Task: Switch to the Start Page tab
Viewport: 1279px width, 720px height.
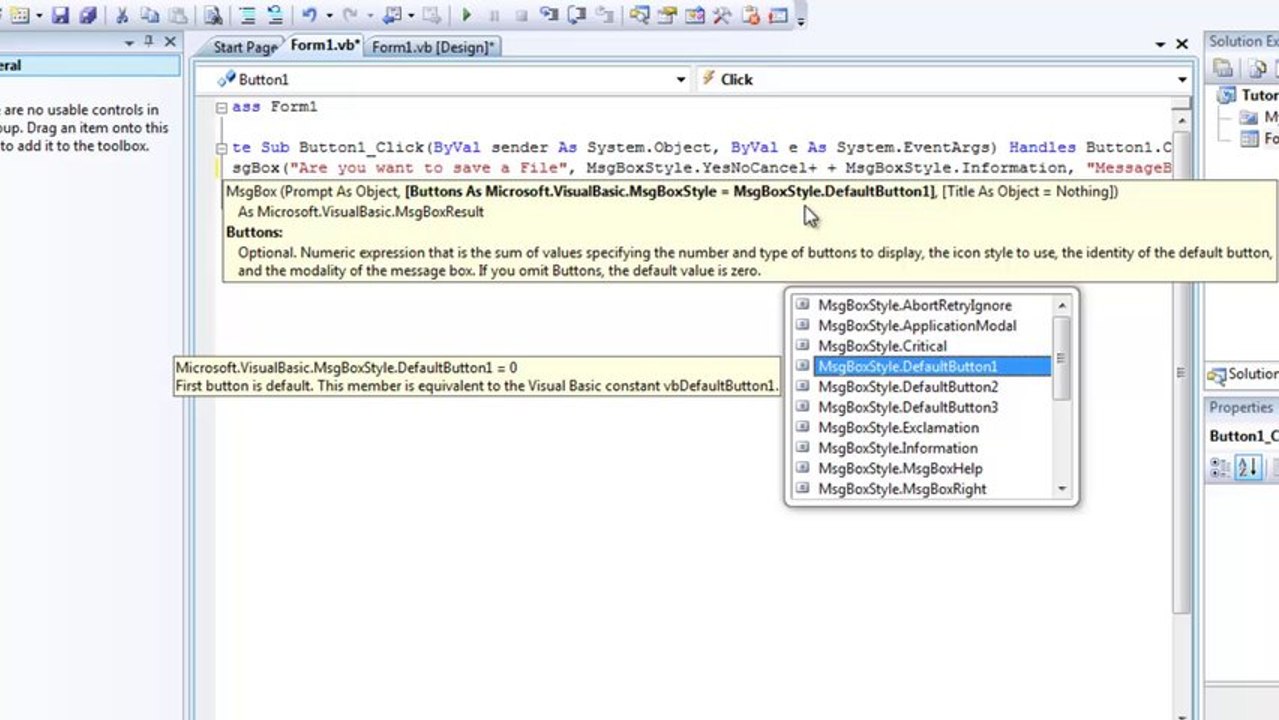Action: pyautogui.click(x=244, y=47)
